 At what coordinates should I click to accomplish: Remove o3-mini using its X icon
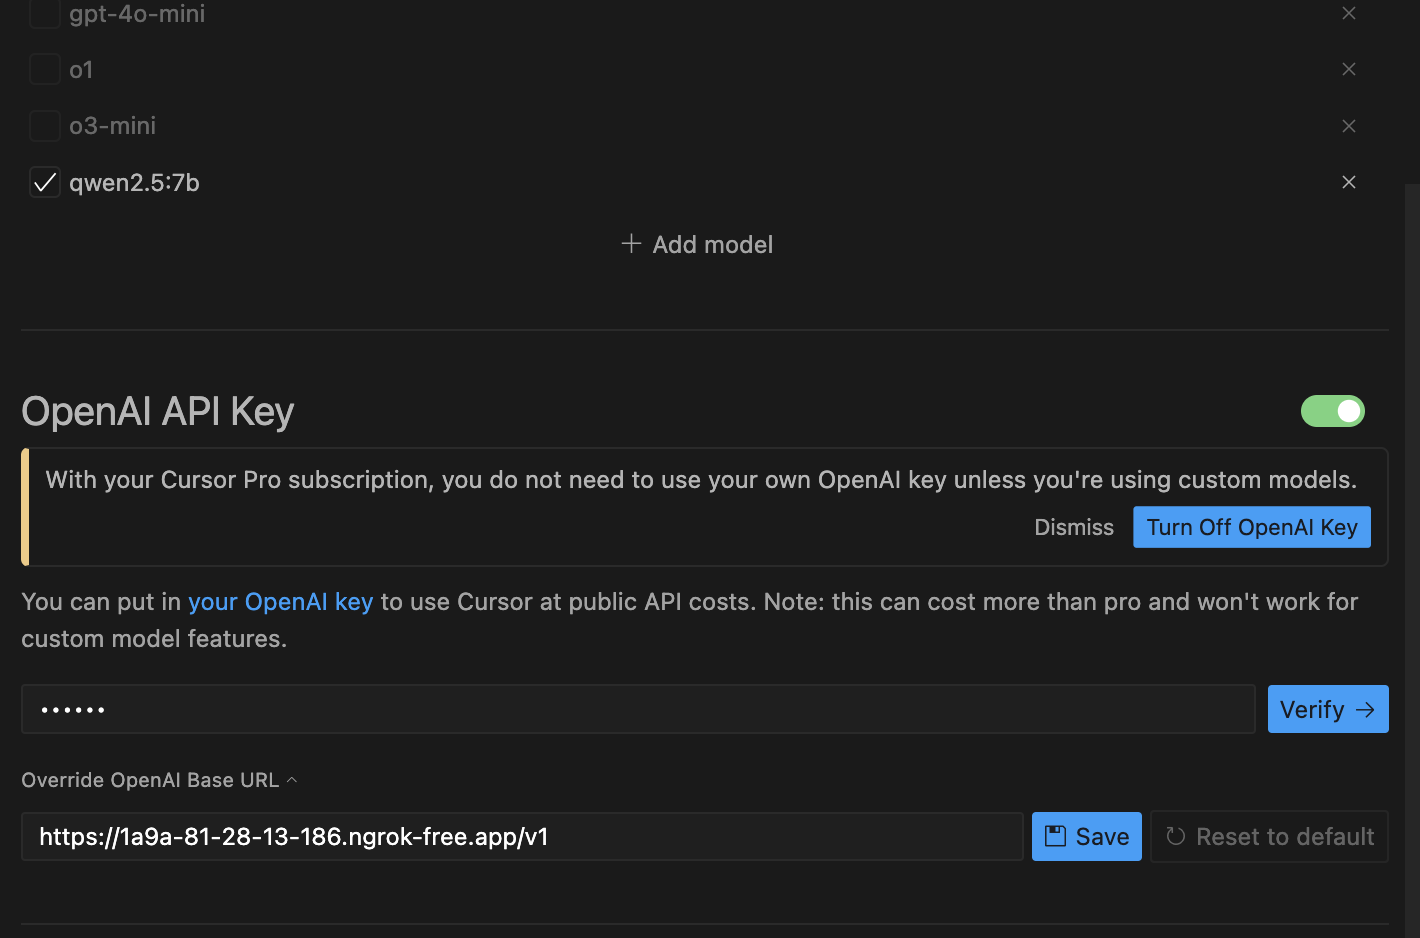1348,126
